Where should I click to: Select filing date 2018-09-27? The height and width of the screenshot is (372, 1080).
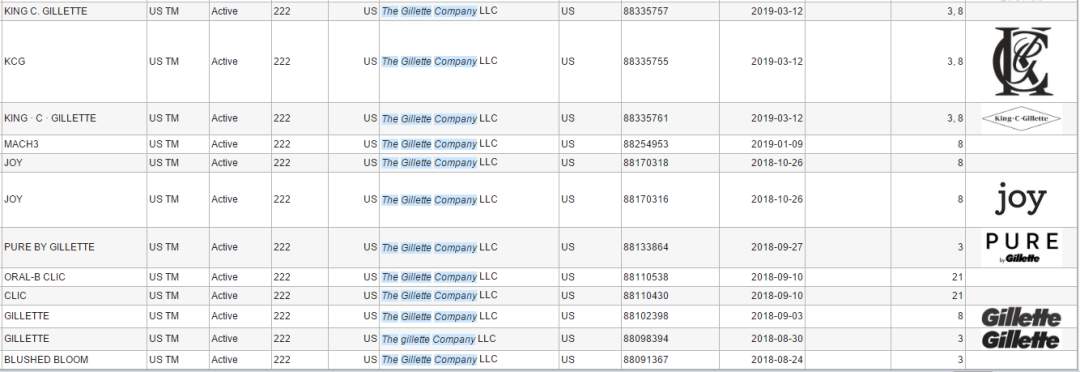[777, 247]
